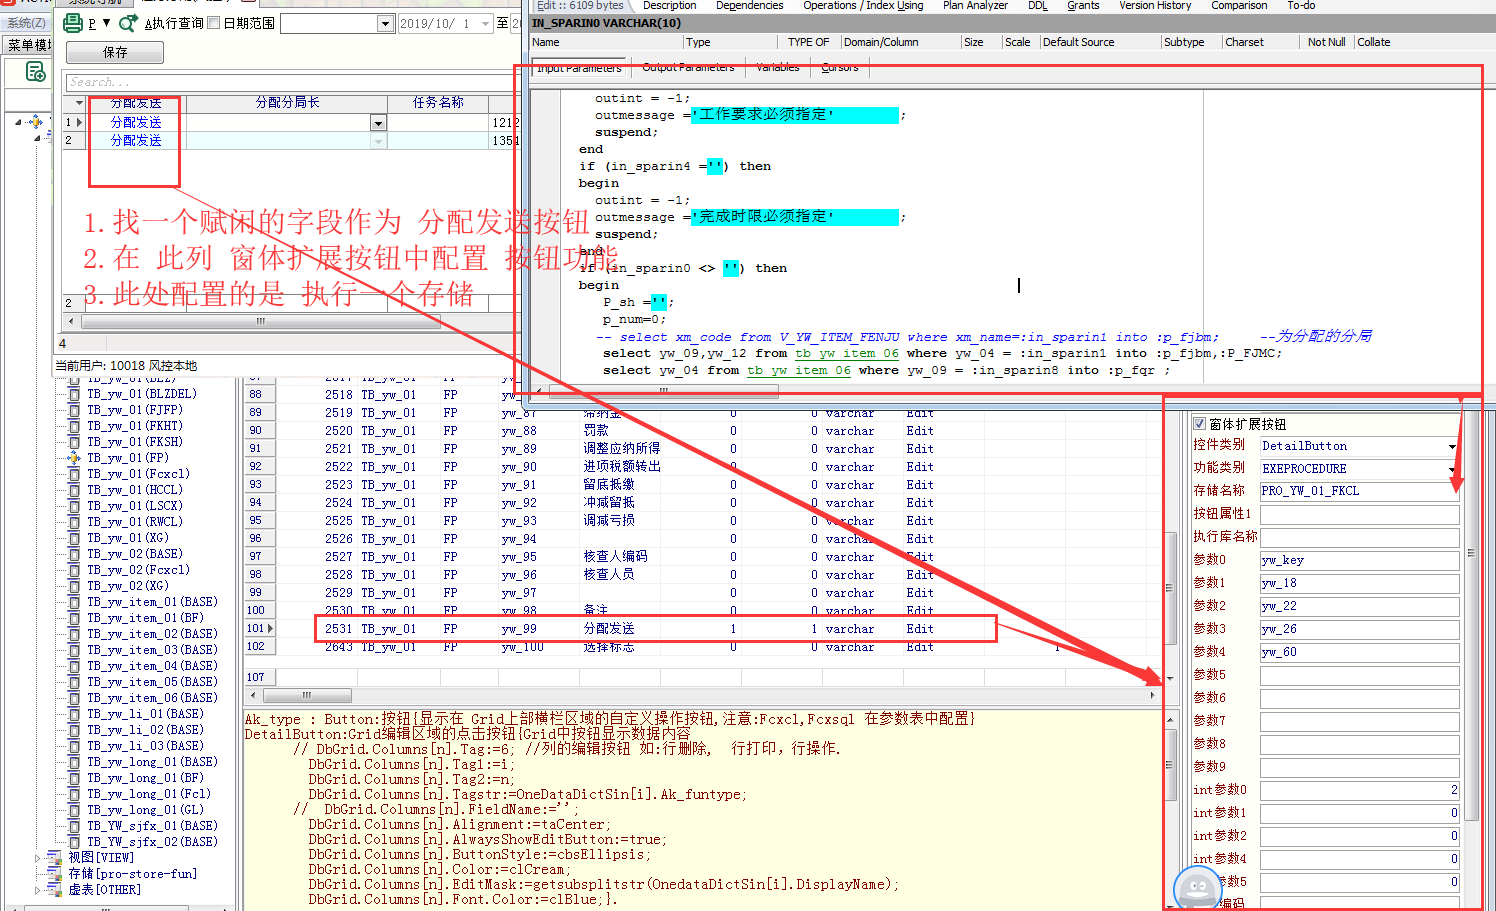Image resolution: width=1496 pixels, height=911 pixels.
Task: Click the execute query search icon
Action: 128,23
